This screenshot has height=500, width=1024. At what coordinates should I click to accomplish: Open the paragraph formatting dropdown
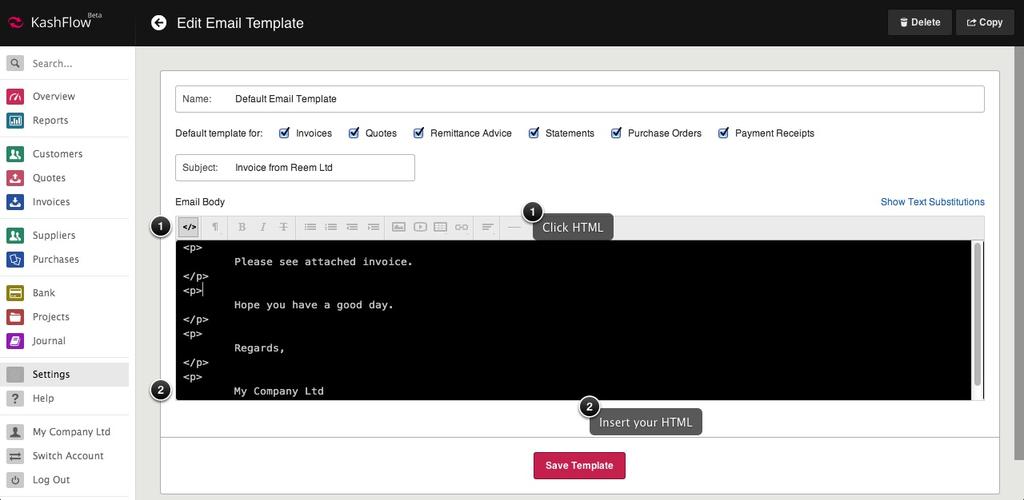pyautogui.click(x=215, y=227)
